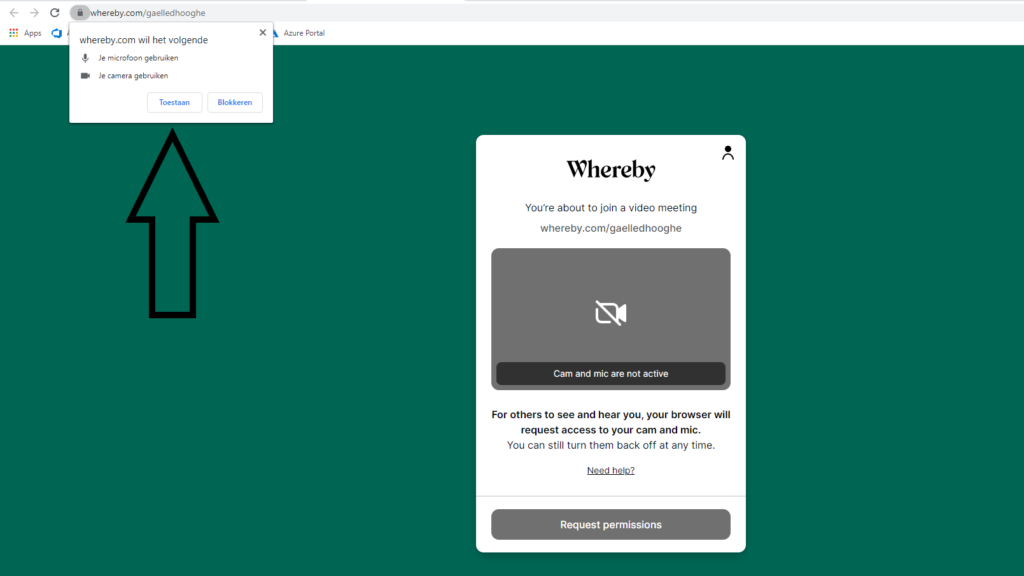Click 'whereby.com wil het volgende' heading
The image size is (1024, 576).
tap(144, 40)
